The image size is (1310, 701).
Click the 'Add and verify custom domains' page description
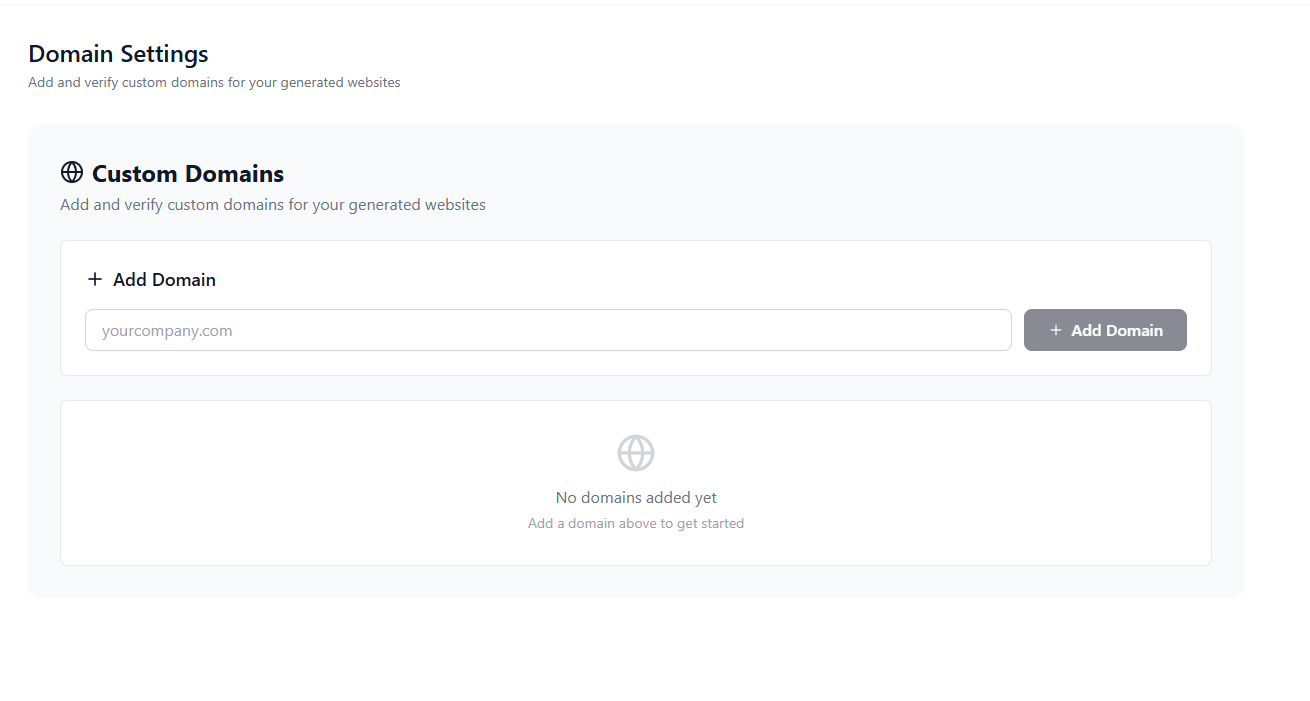(214, 82)
